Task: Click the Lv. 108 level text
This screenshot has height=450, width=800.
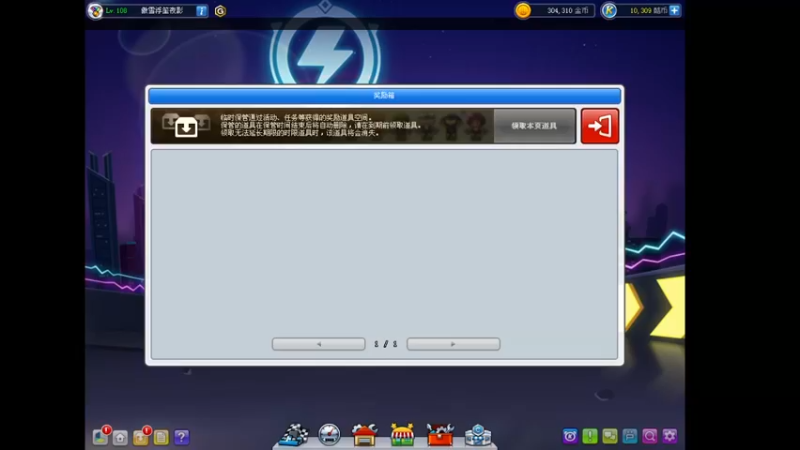Action: click(116, 10)
